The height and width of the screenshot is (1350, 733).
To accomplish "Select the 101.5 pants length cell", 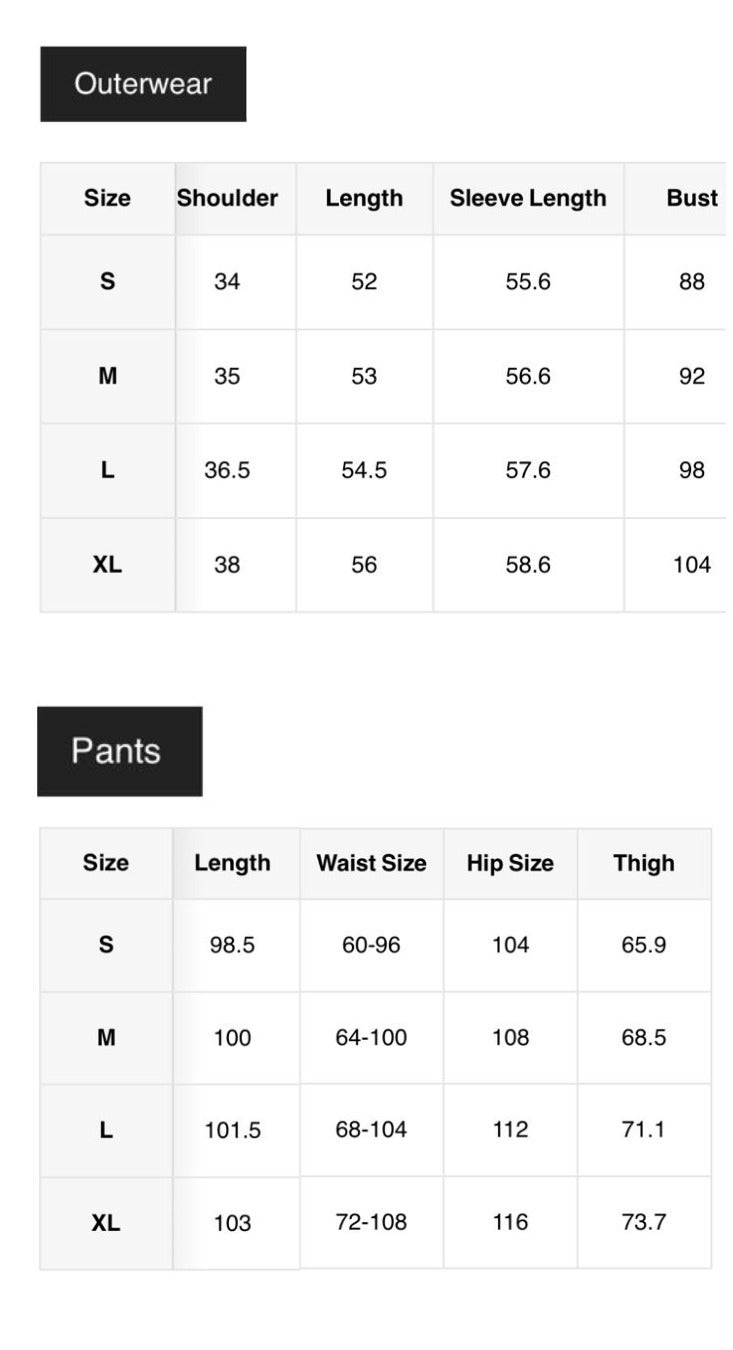I will point(232,1130).
